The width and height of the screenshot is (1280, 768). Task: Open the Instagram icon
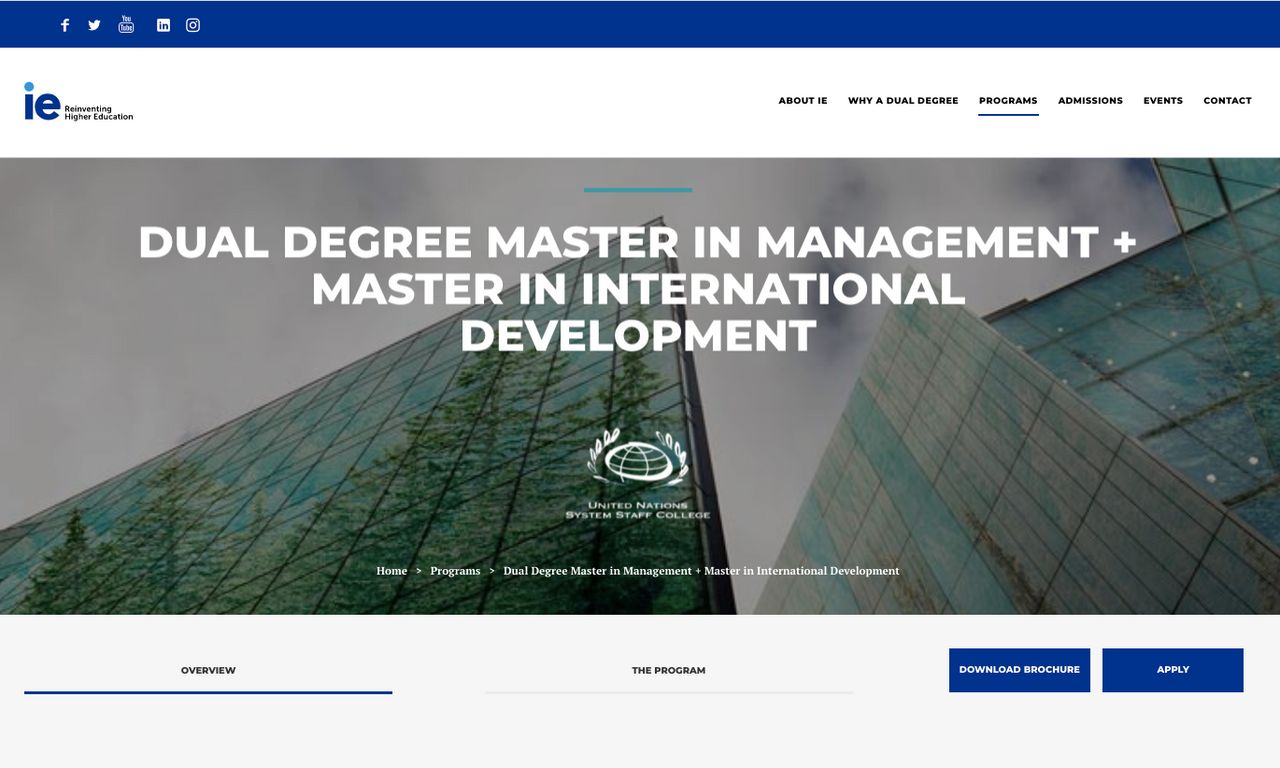pyautogui.click(x=192, y=24)
